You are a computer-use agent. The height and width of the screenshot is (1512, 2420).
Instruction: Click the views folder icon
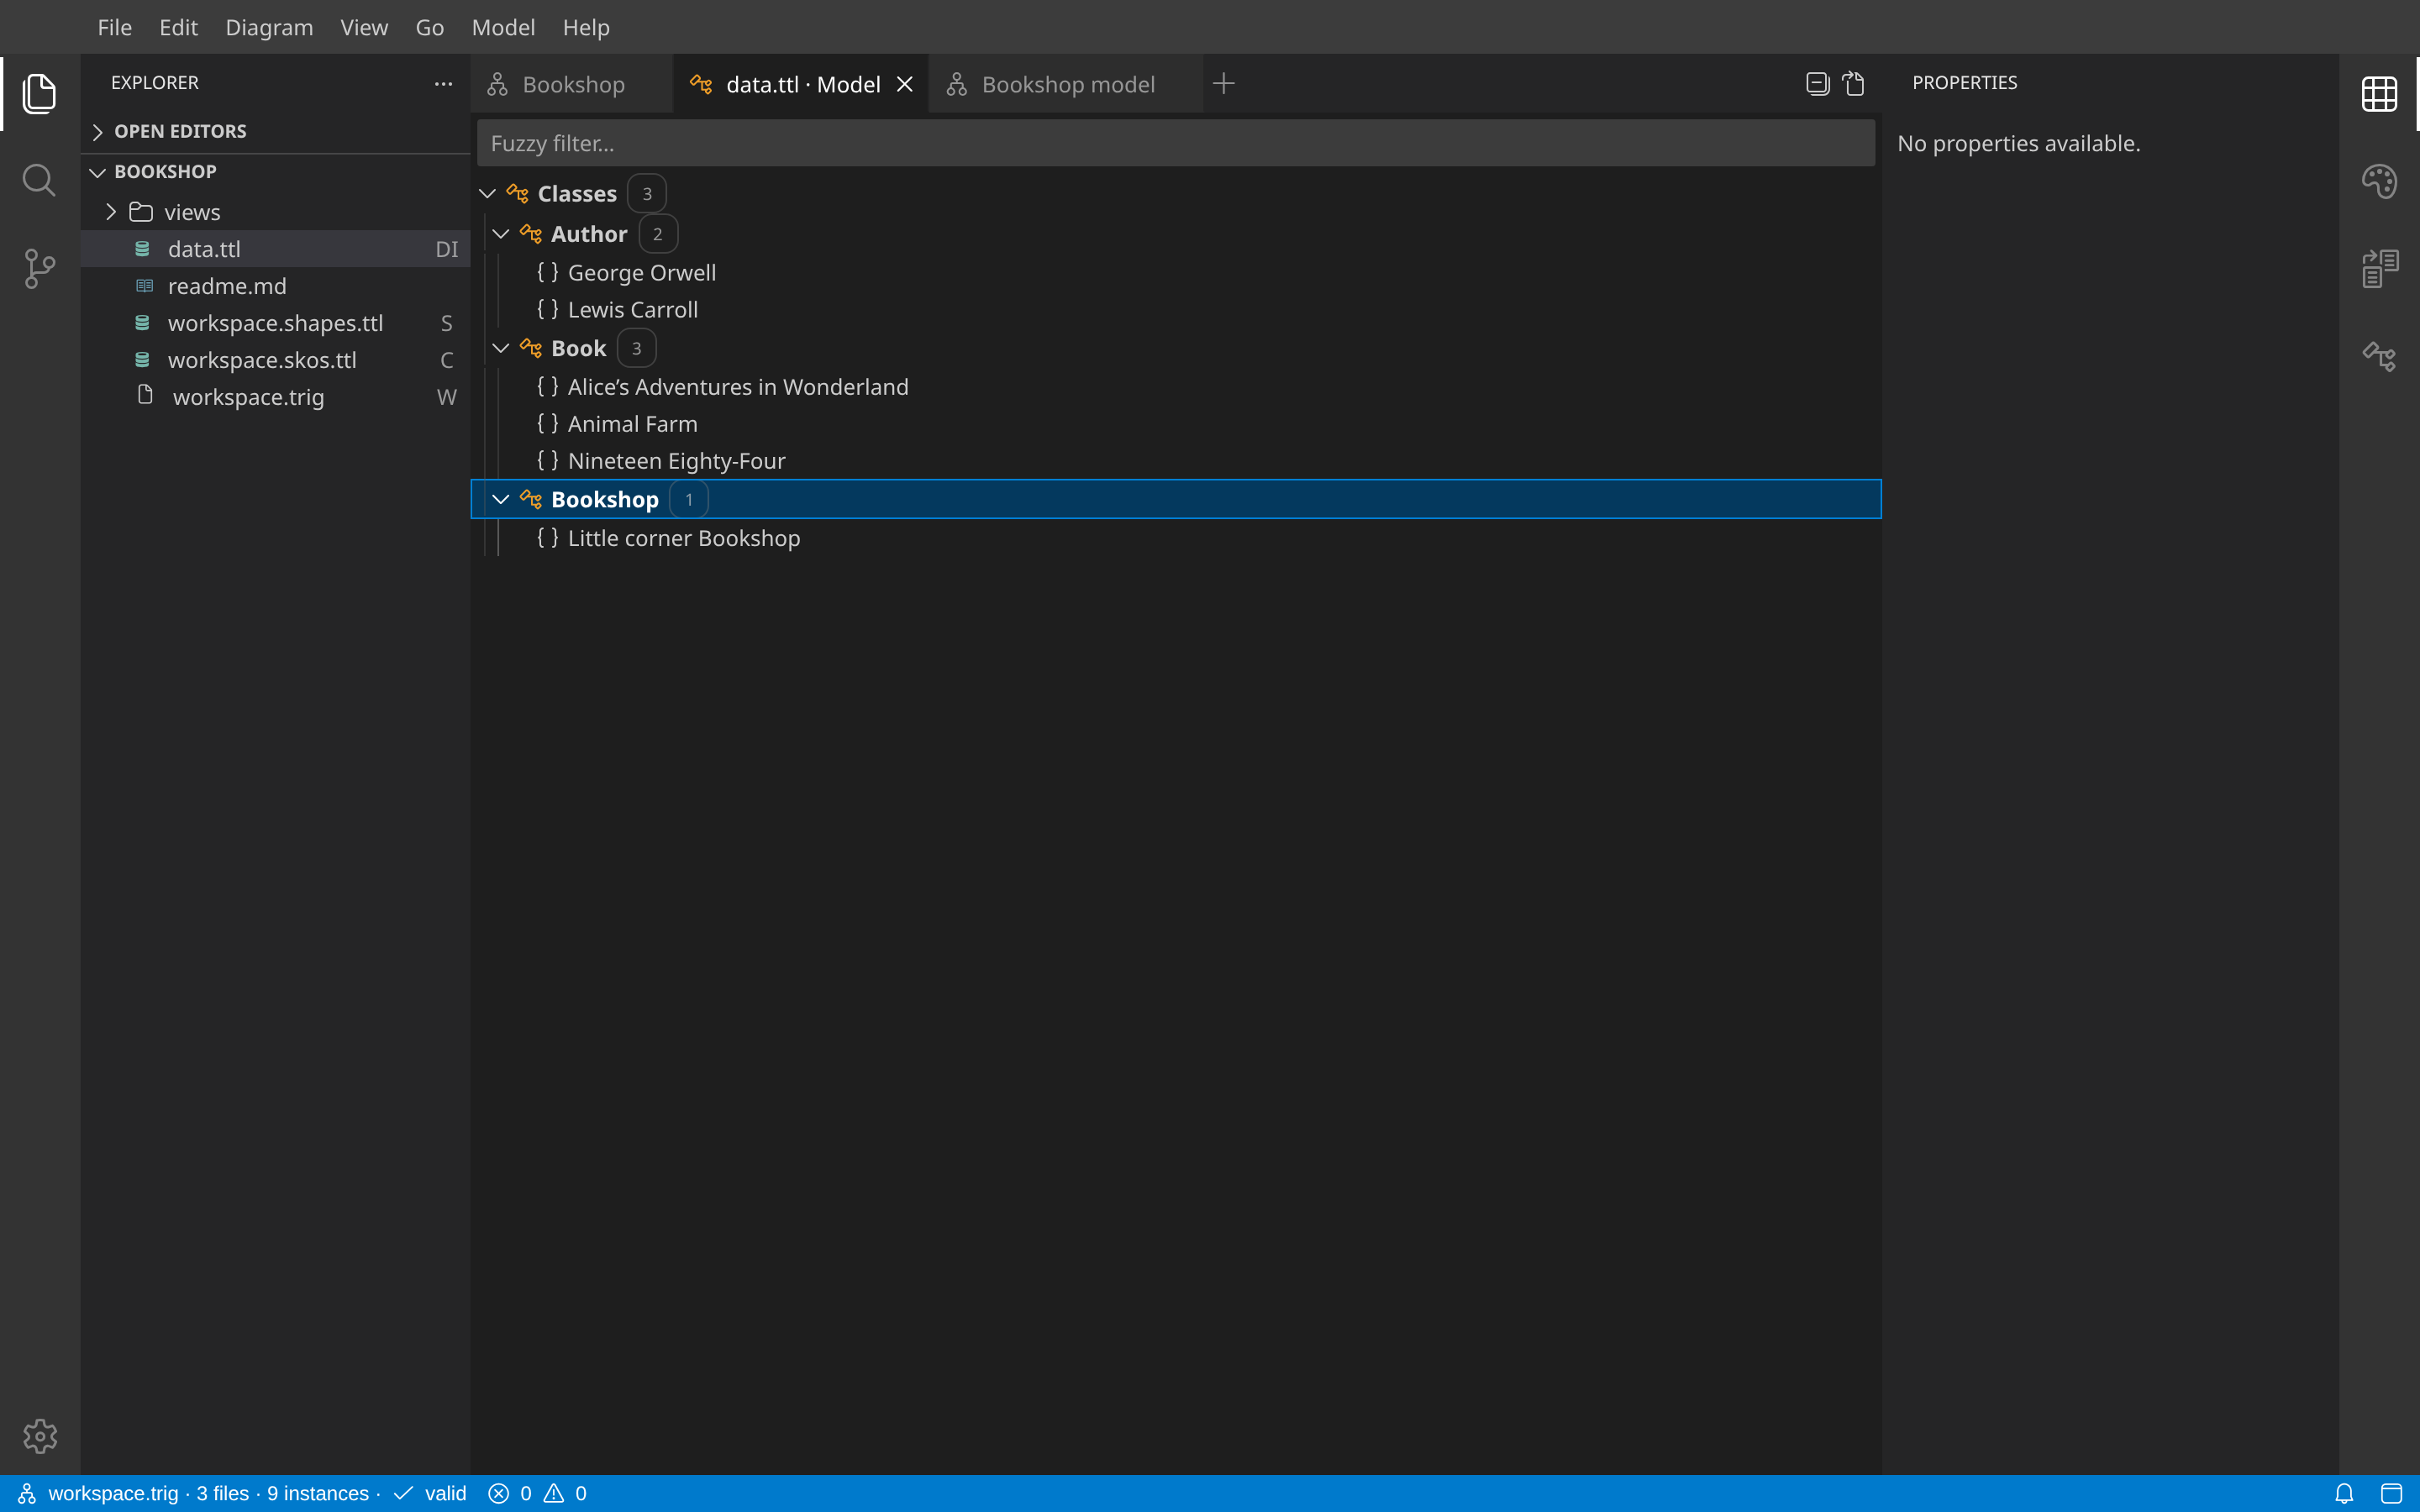click(141, 212)
